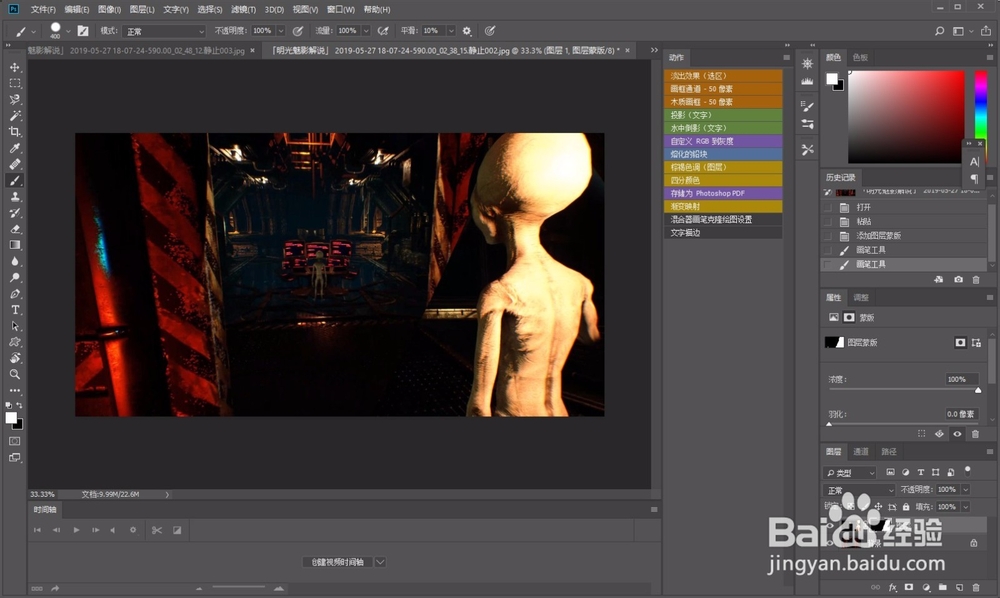1000x598 pixels.
Task: Click 创建视频时间轴 button
Action: 338,562
